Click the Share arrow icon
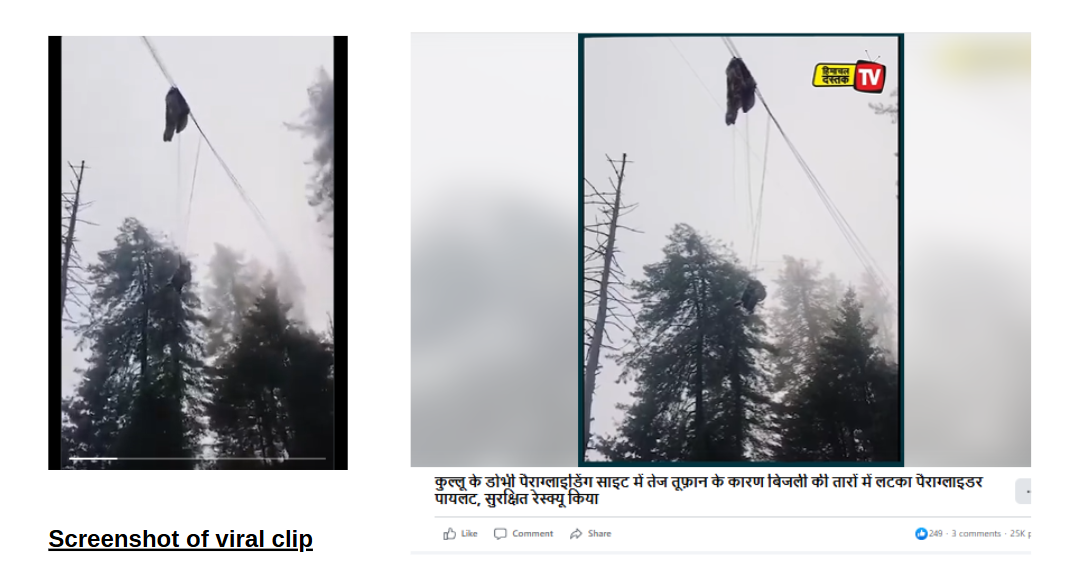The width and height of the screenshot is (1066, 584). click(576, 534)
